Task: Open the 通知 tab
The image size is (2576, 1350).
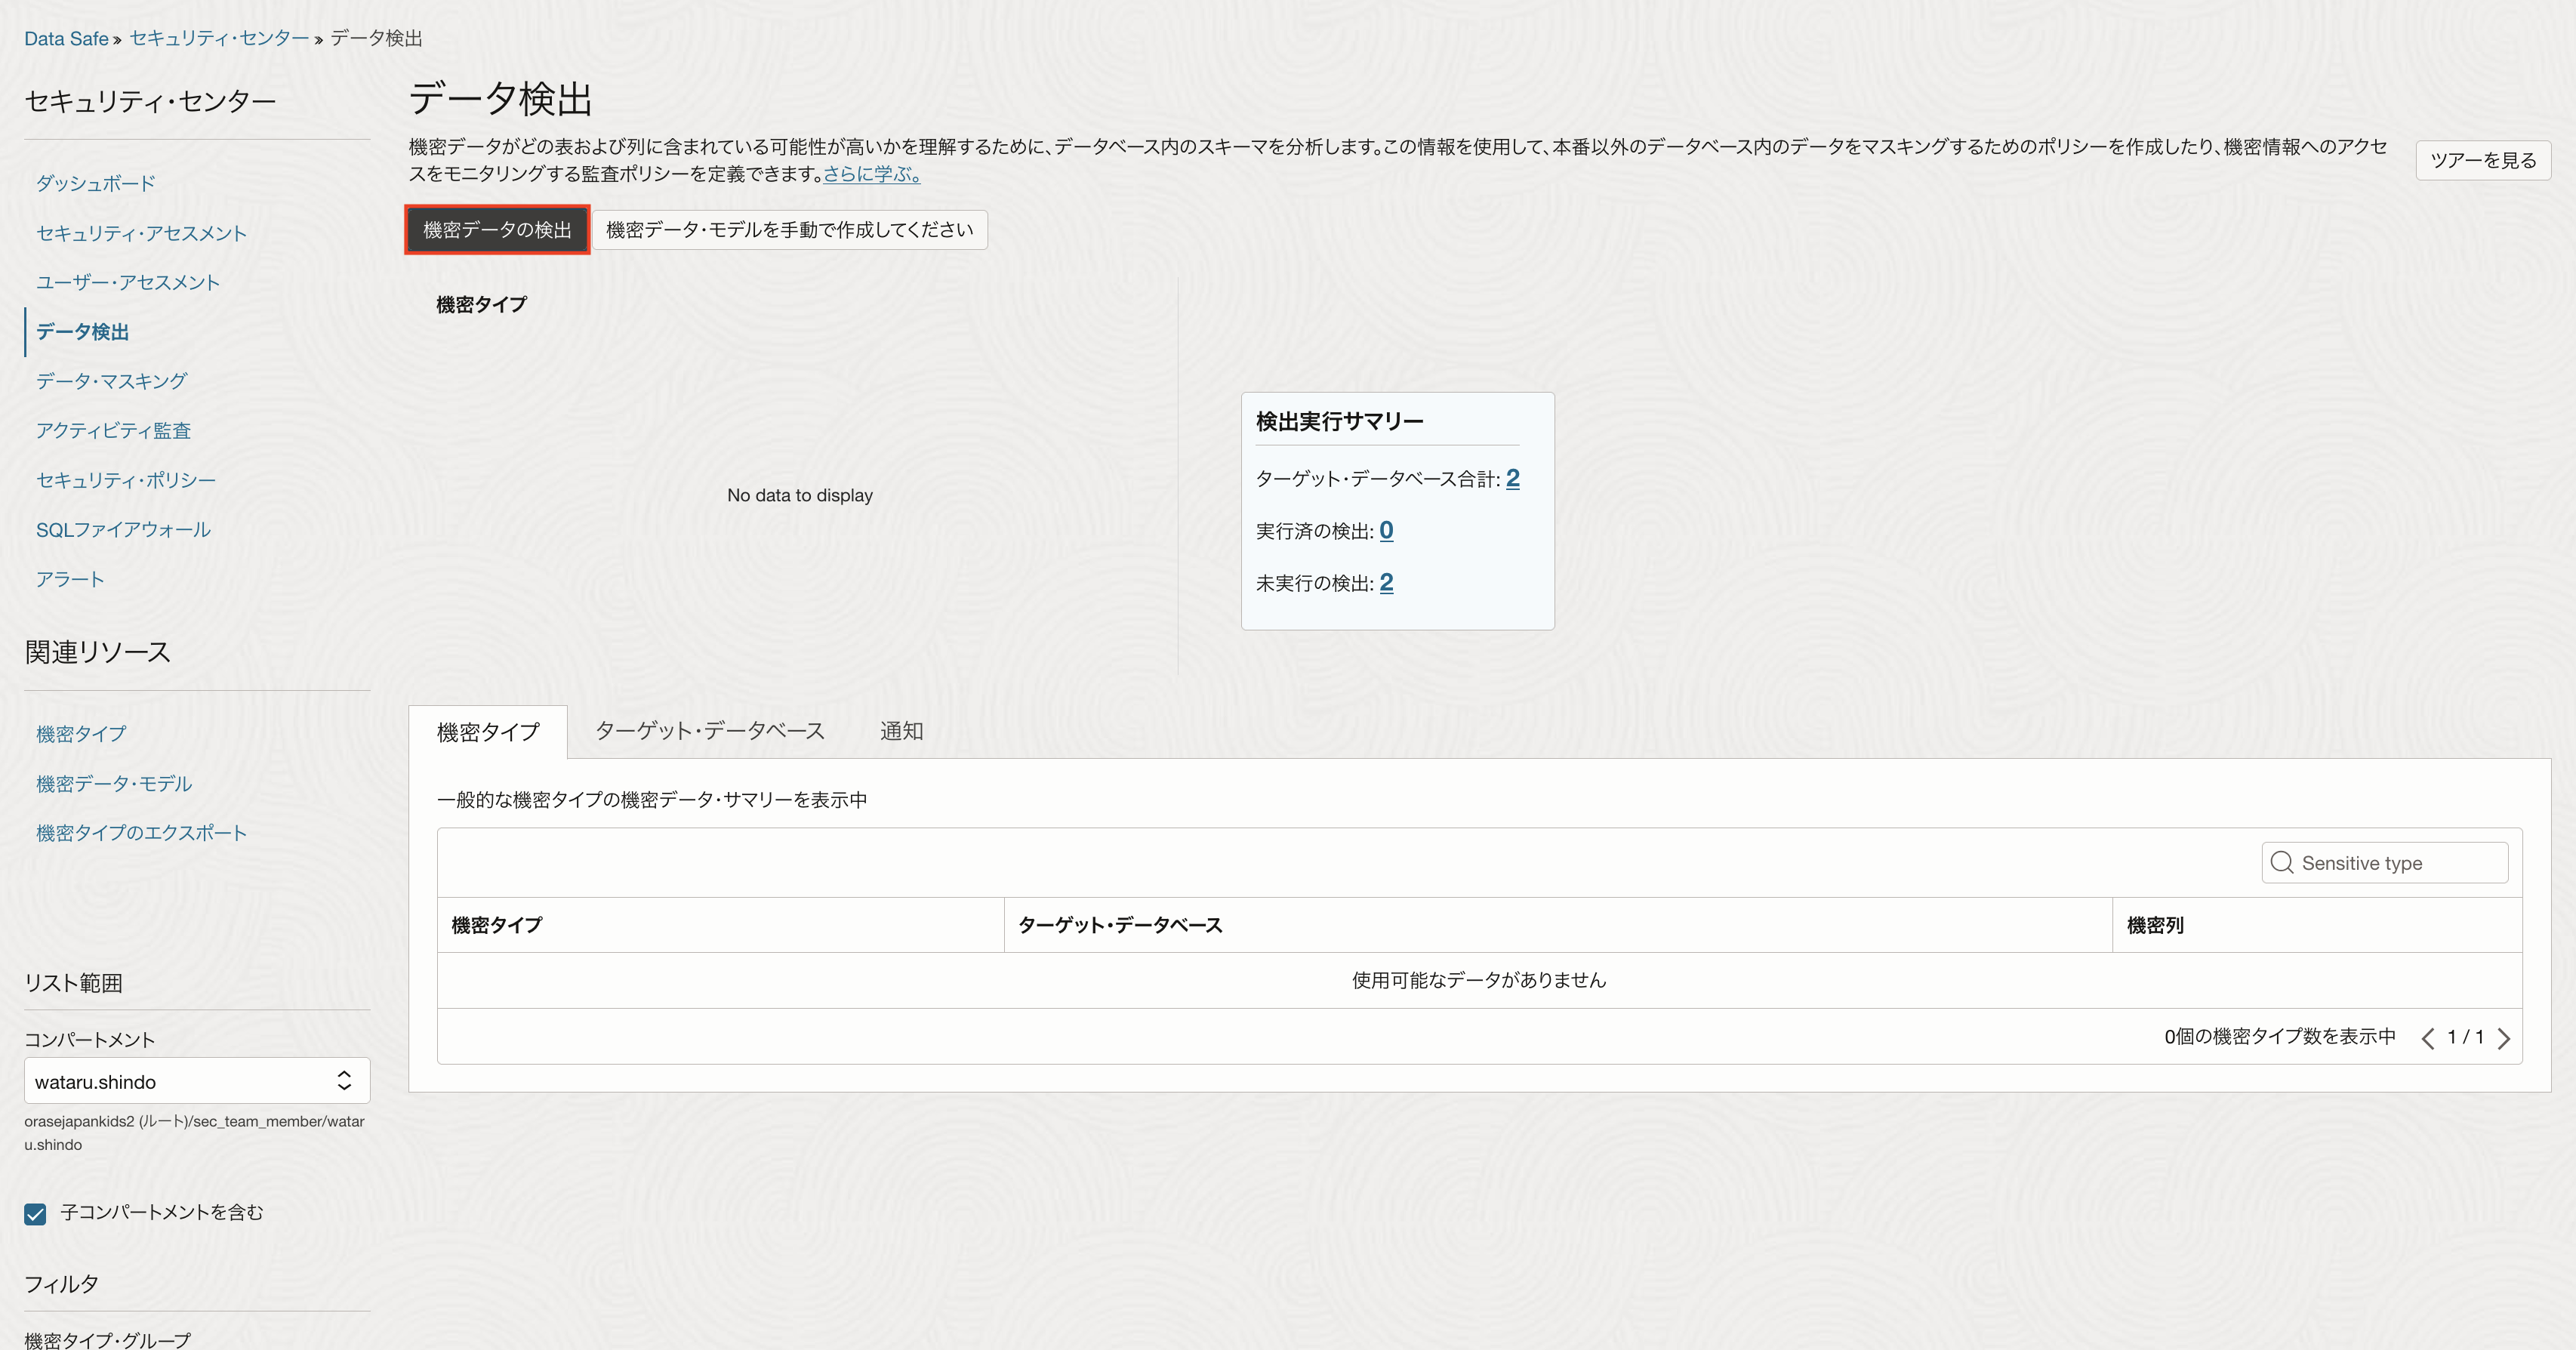Action: click(x=901, y=731)
